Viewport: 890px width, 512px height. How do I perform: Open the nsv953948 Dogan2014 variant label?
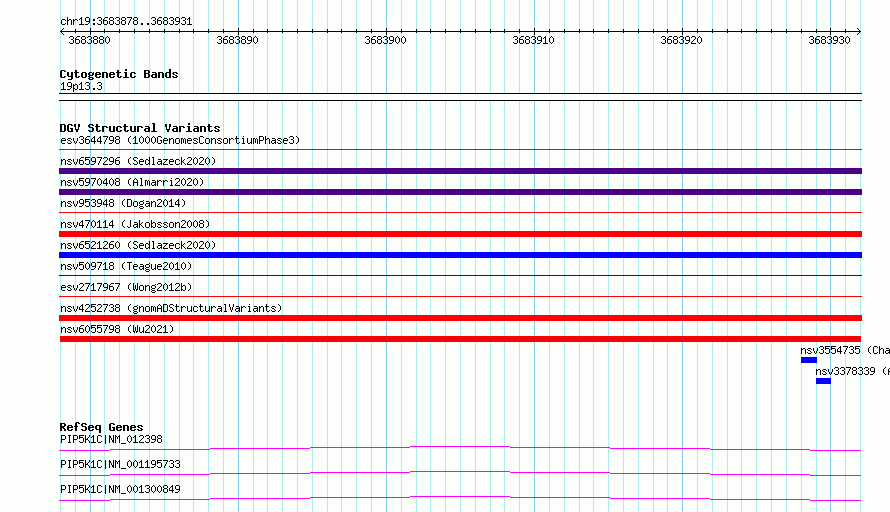123,203
